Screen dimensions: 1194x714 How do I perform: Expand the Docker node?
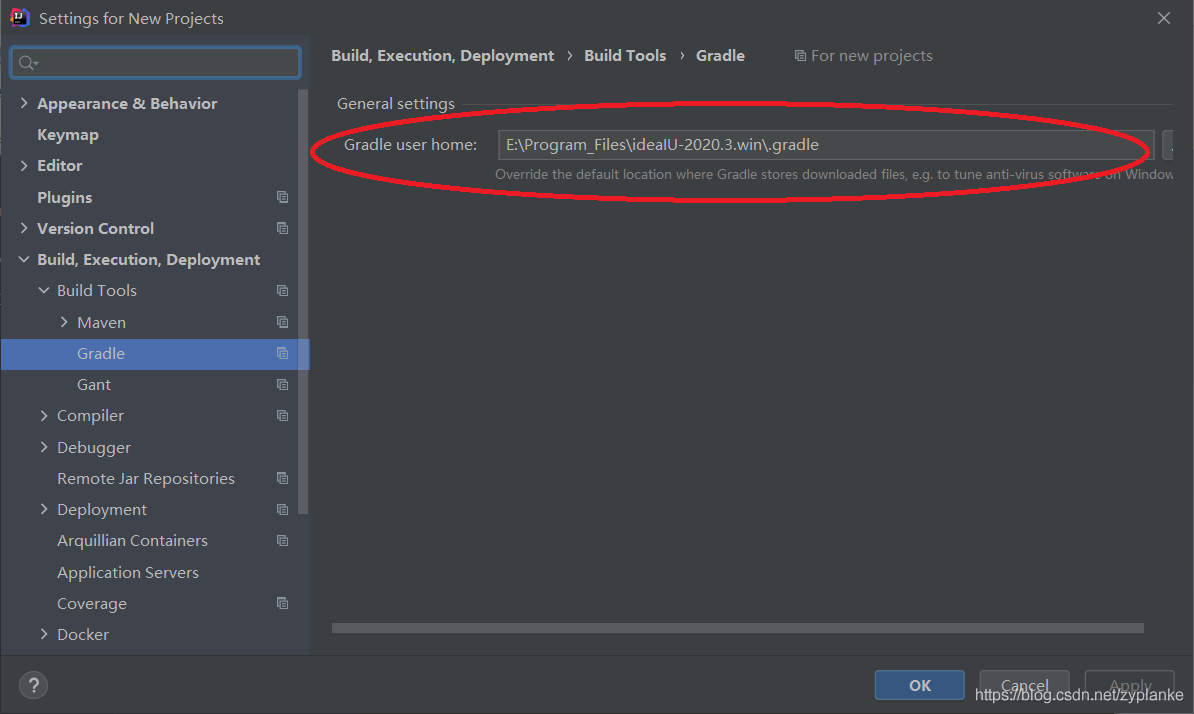pyautogui.click(x=44, y=634)
